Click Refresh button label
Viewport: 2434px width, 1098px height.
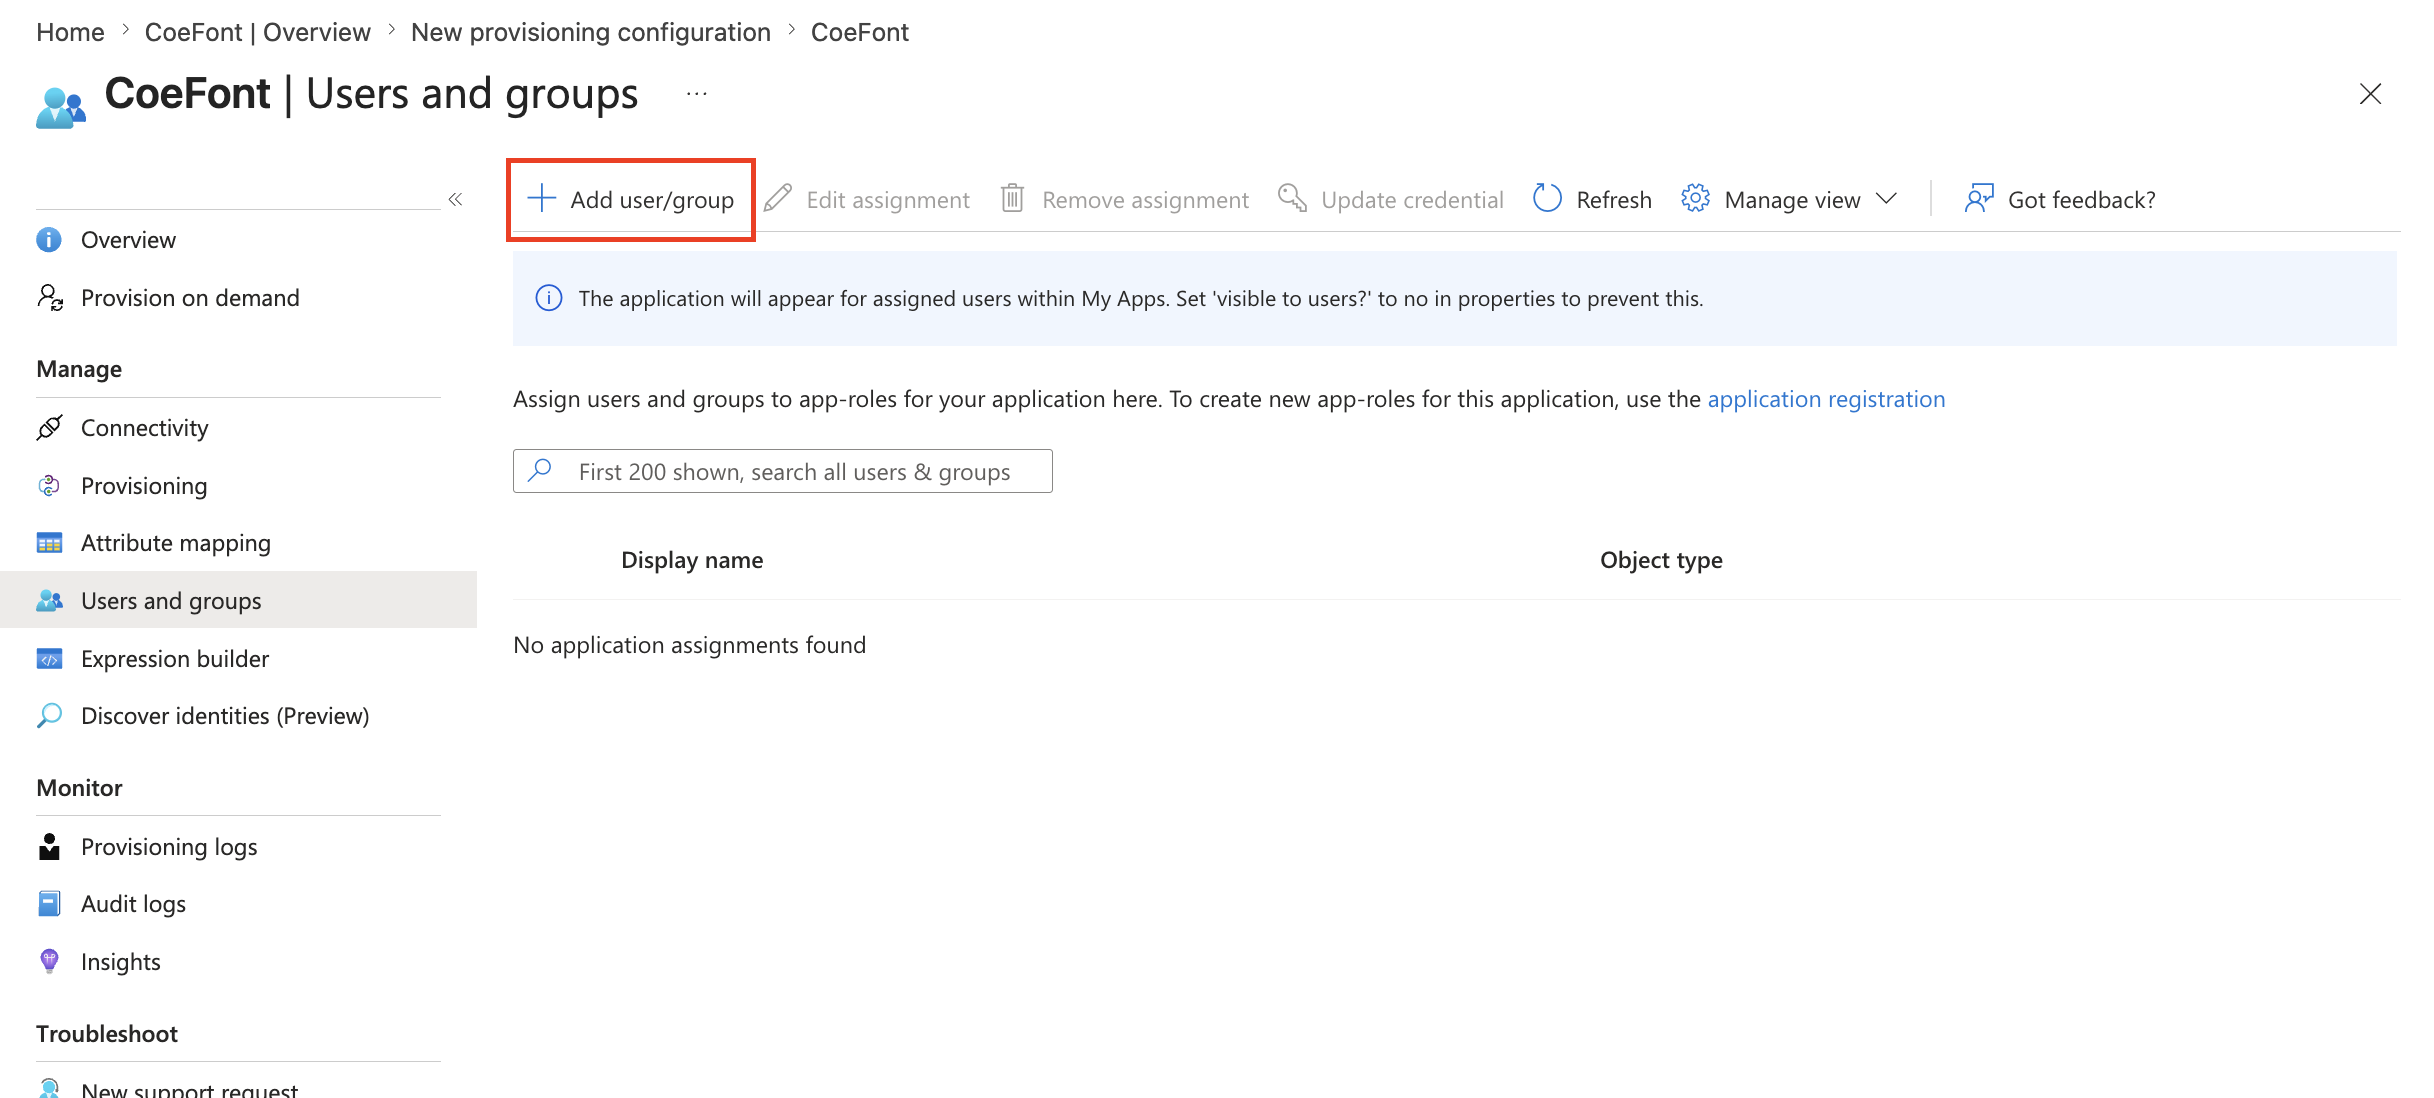[x=1614, y=200]
